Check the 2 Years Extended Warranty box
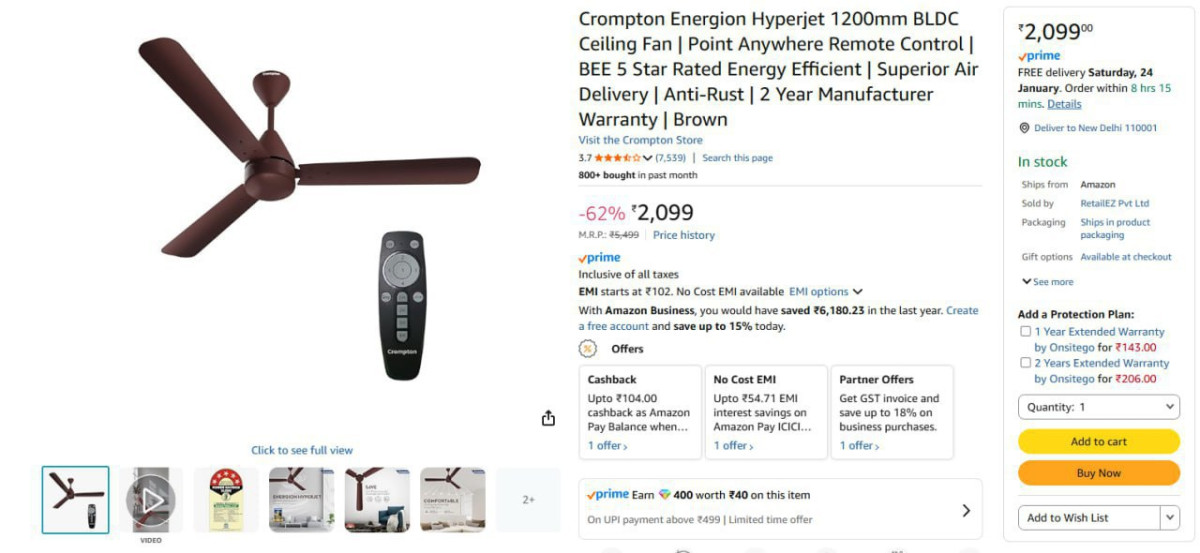The image size is (1200, 553). (1025, 363)
